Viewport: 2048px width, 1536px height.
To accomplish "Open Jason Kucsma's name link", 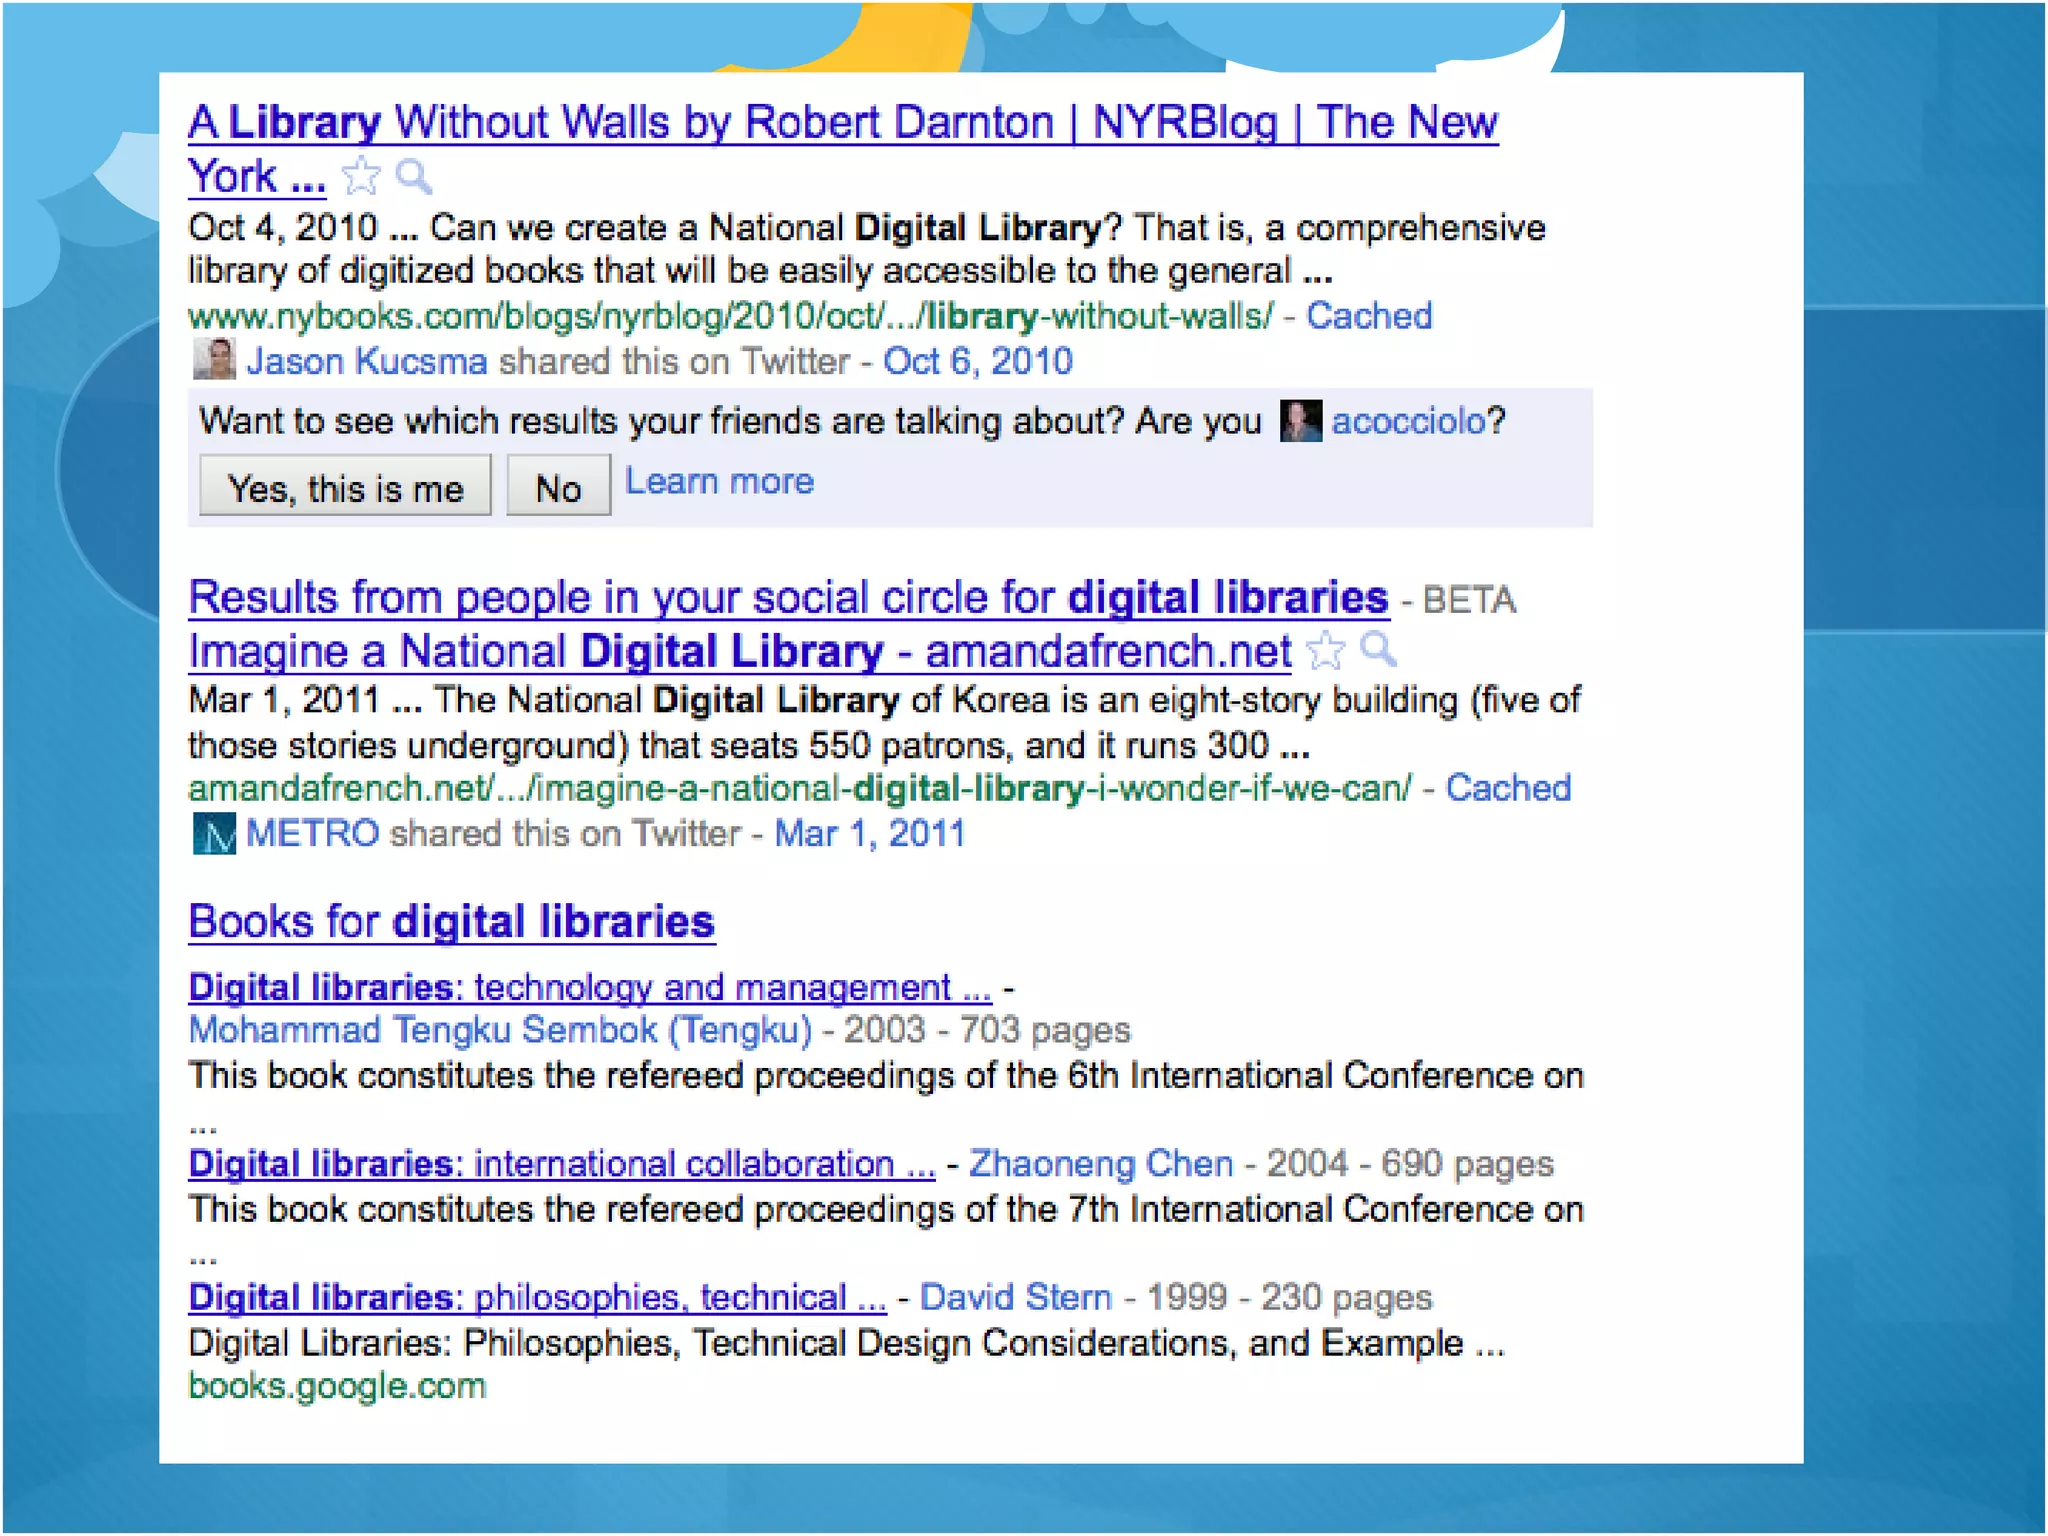I will (x=367, y=361).
